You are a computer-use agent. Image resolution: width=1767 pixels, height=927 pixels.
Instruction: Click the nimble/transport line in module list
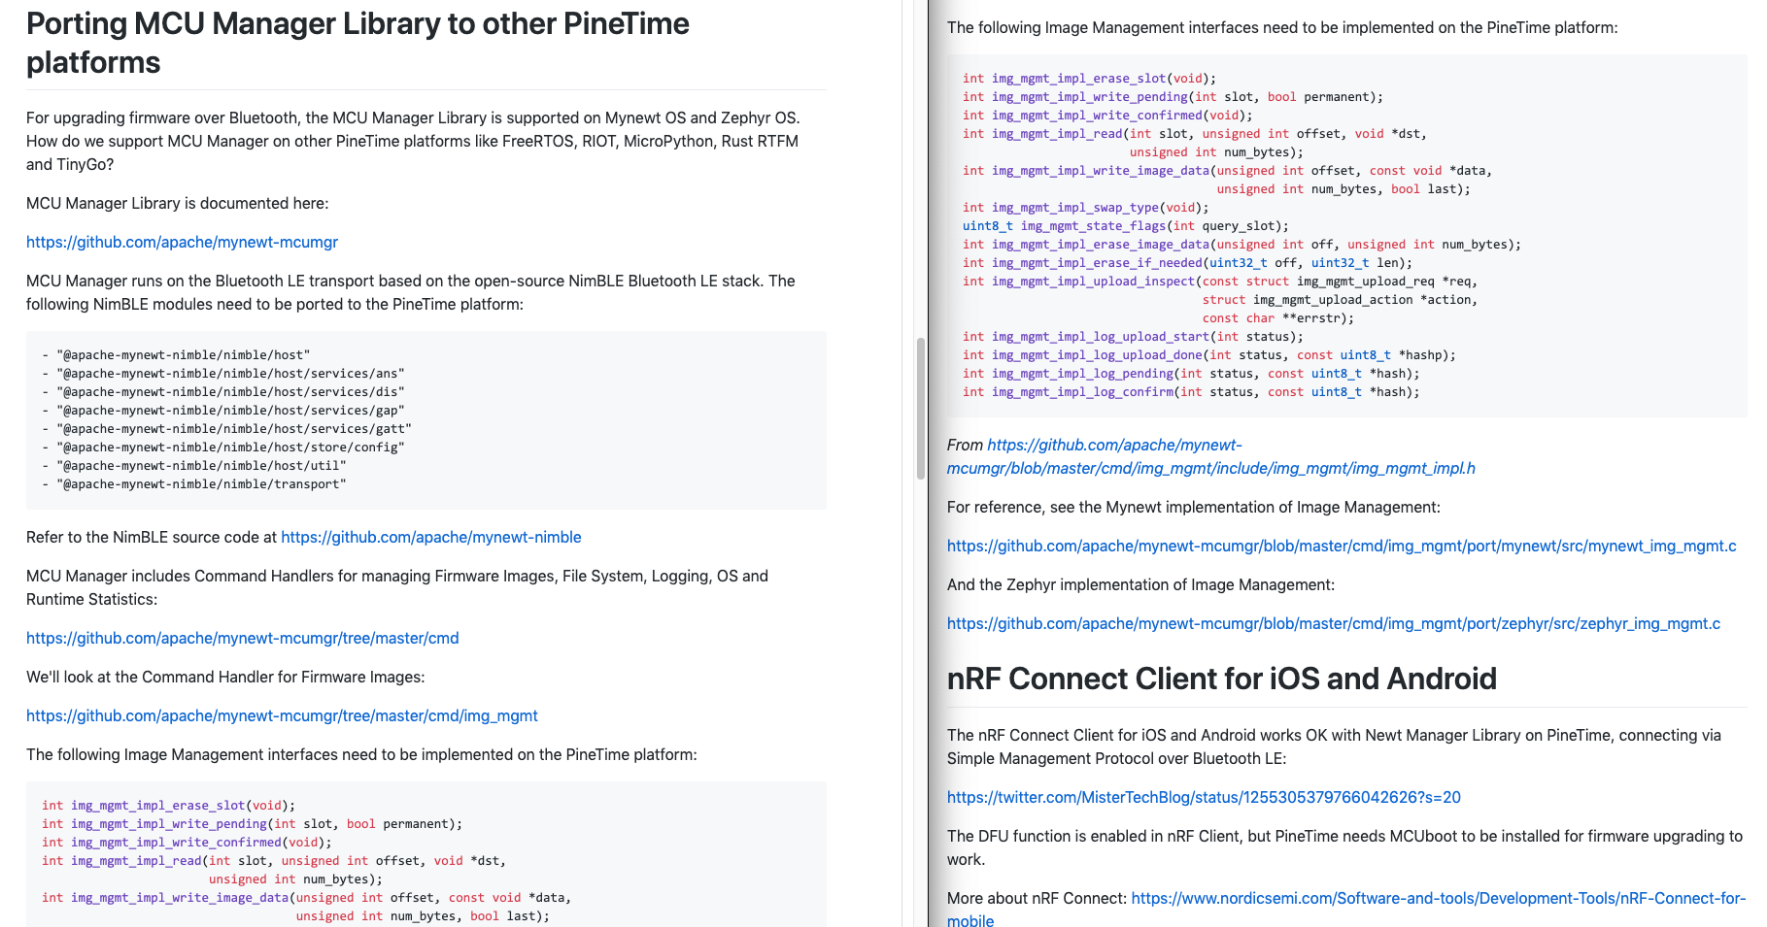(201, 484)
